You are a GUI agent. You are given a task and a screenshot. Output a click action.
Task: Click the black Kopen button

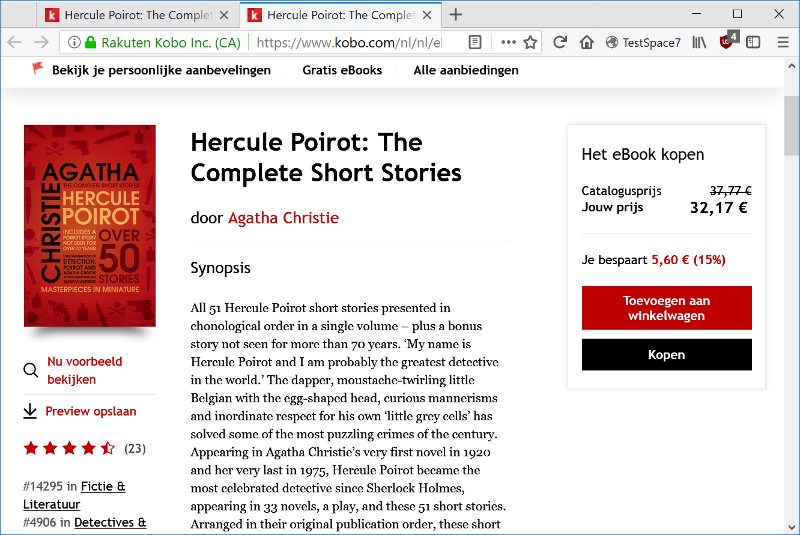(666, 354)
